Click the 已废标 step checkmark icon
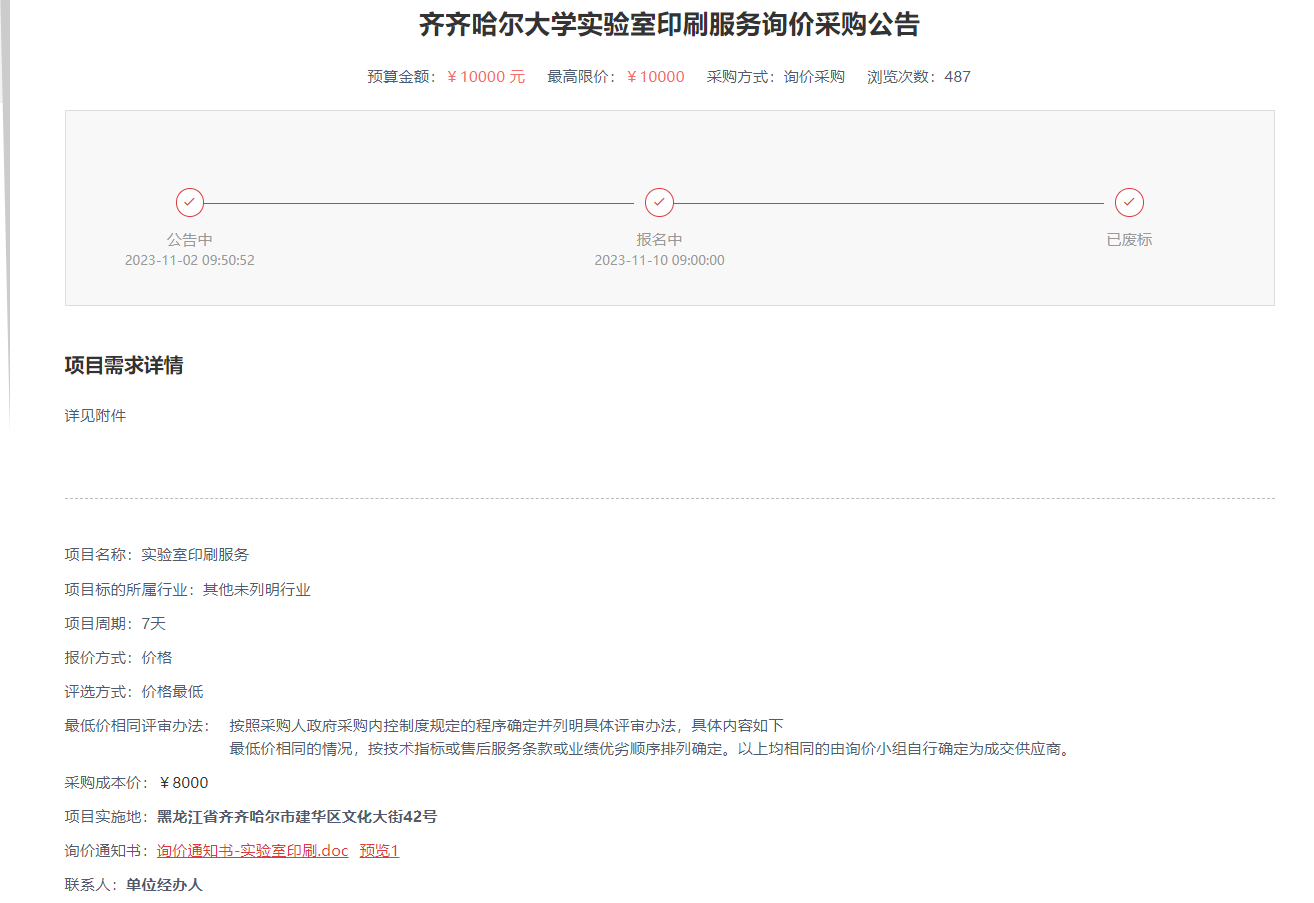Viewport: 1314px width, 903px height. point(1129,202)
